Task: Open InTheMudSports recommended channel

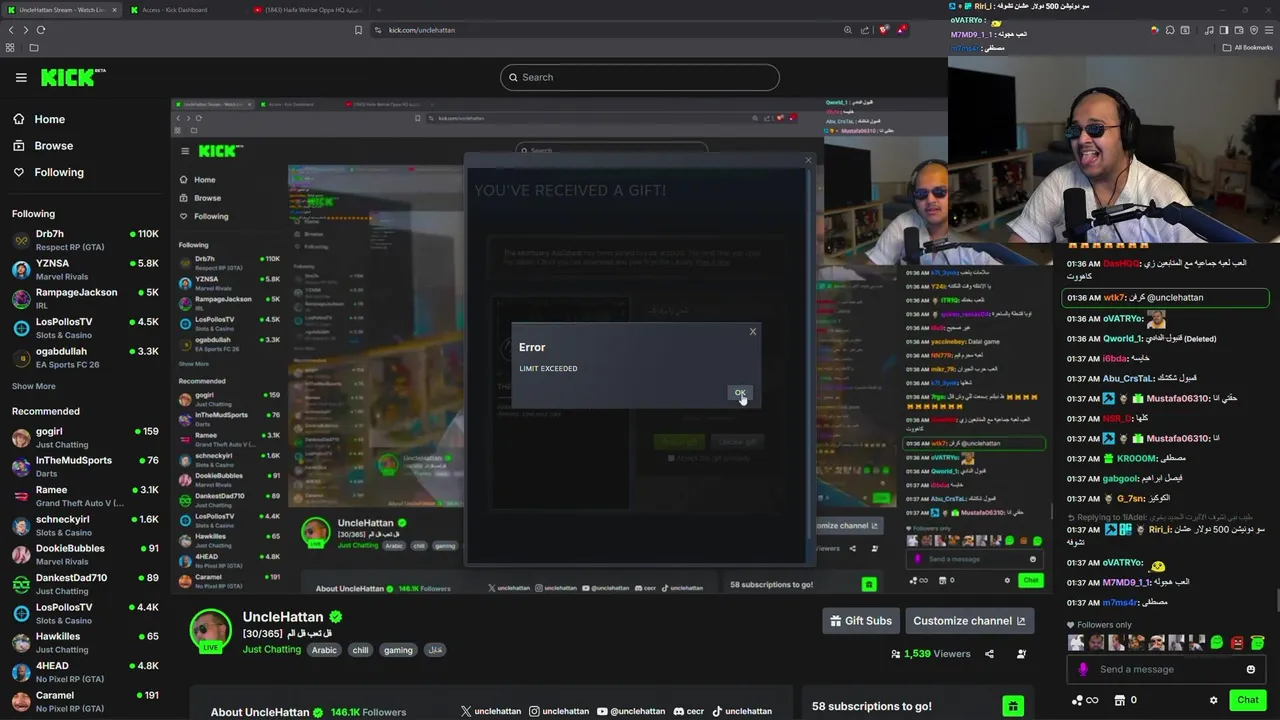Action: pos(84,466)
